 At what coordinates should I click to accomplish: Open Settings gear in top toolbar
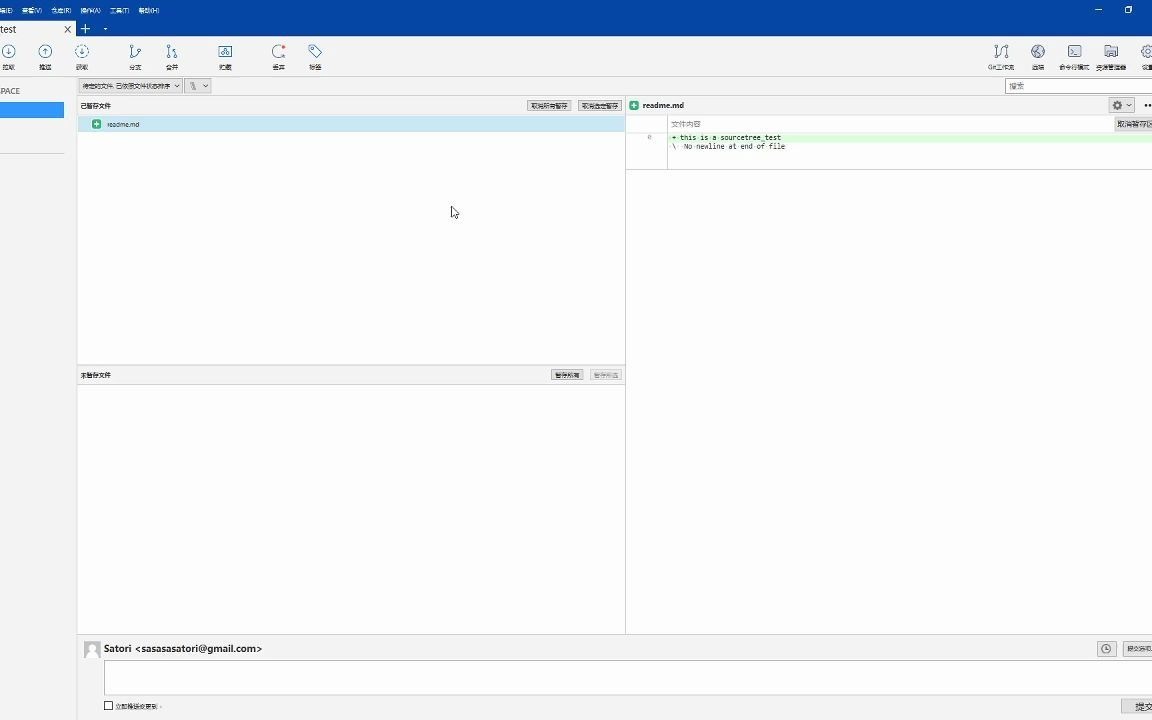(1146, 56)
